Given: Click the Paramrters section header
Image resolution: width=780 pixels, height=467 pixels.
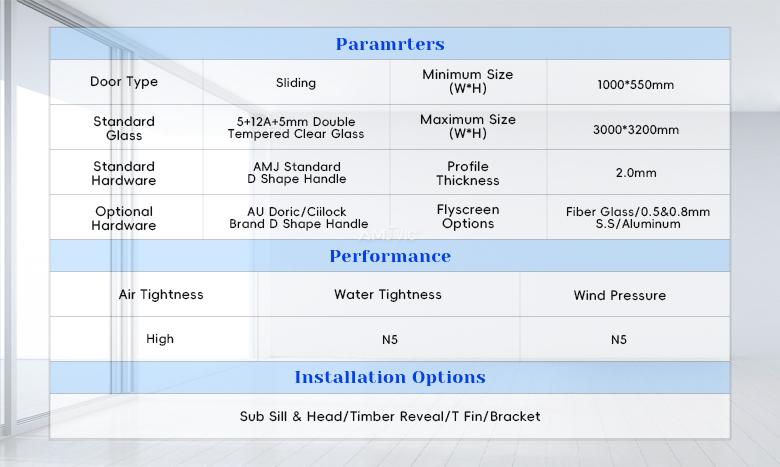Looking at the screenshot, I should tap(390, 44).
